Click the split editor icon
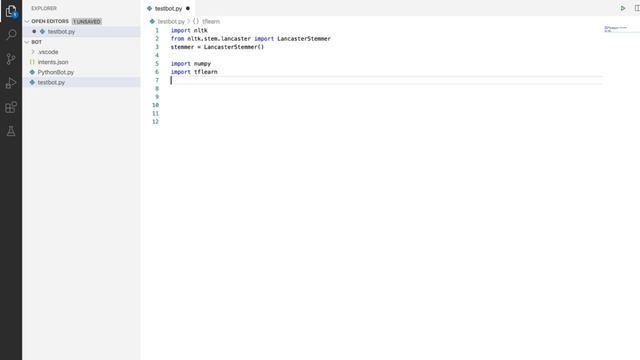 coord(637,8)
